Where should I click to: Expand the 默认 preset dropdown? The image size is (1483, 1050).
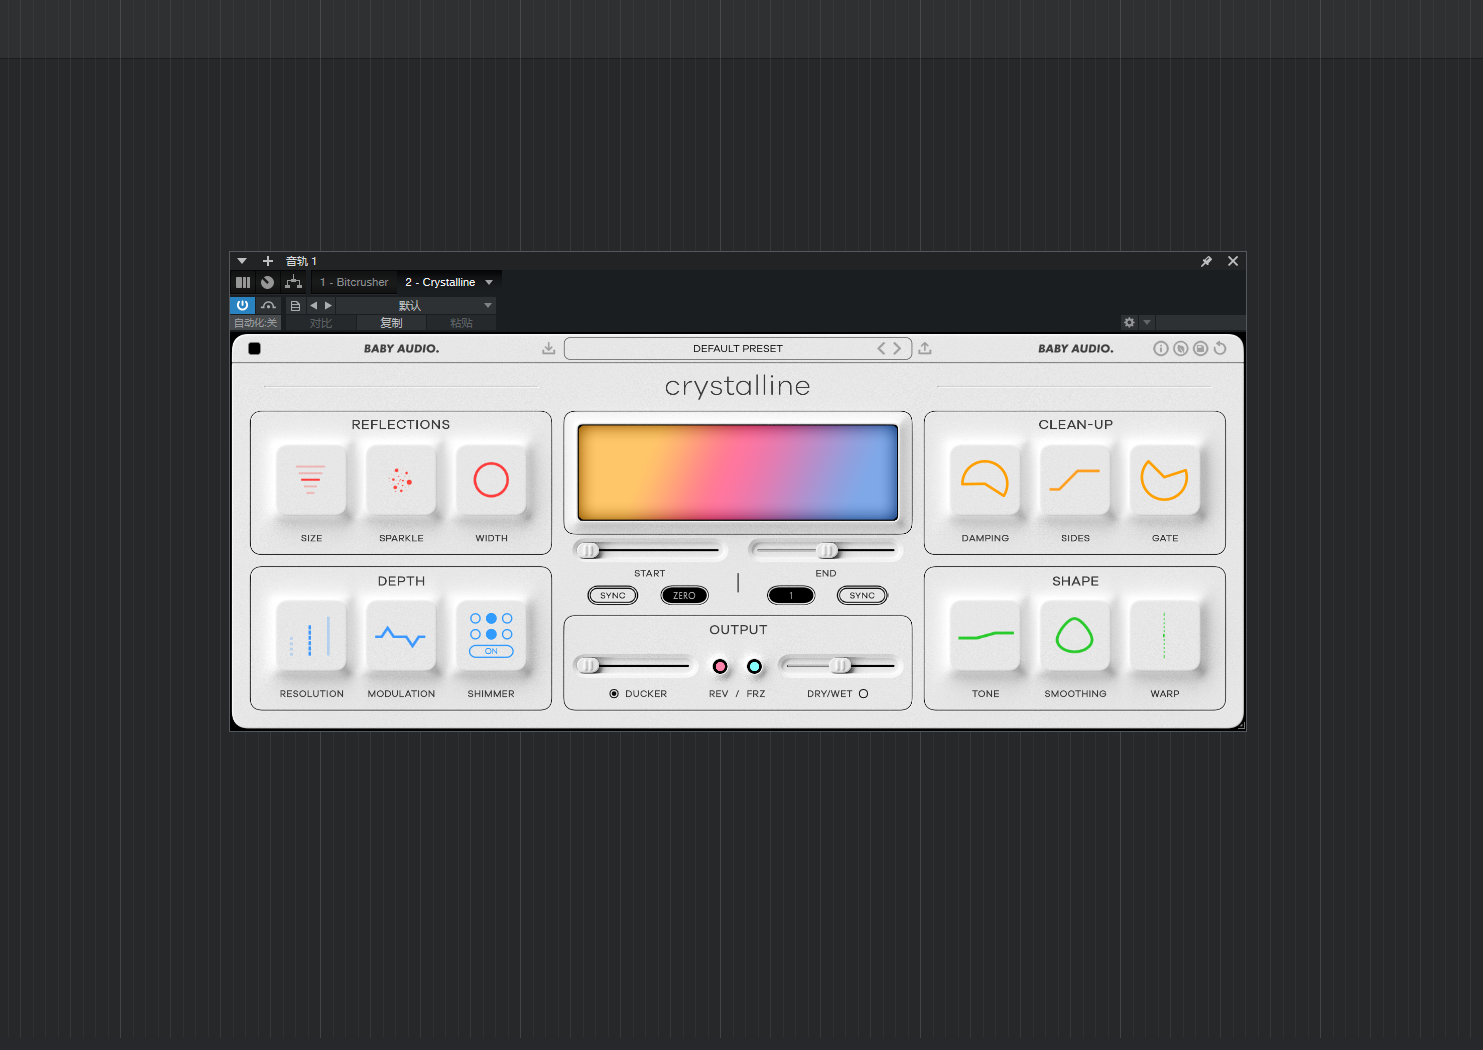(x=488, y=305)
